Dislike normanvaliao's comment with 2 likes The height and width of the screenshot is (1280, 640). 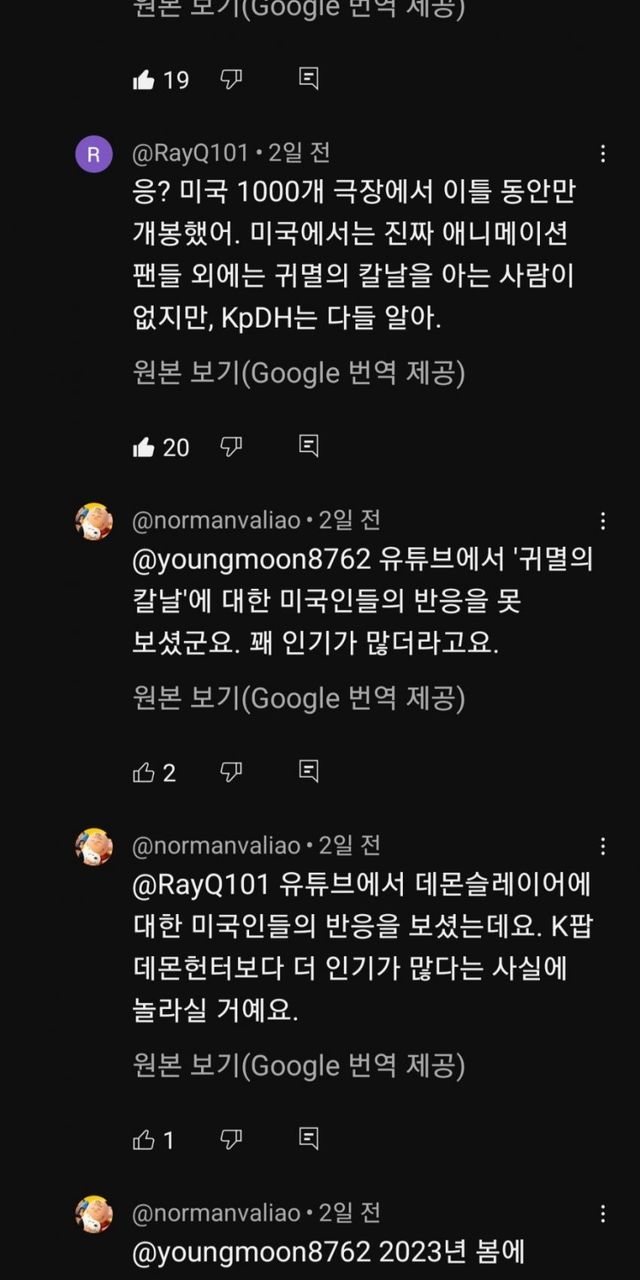point(231,772)
